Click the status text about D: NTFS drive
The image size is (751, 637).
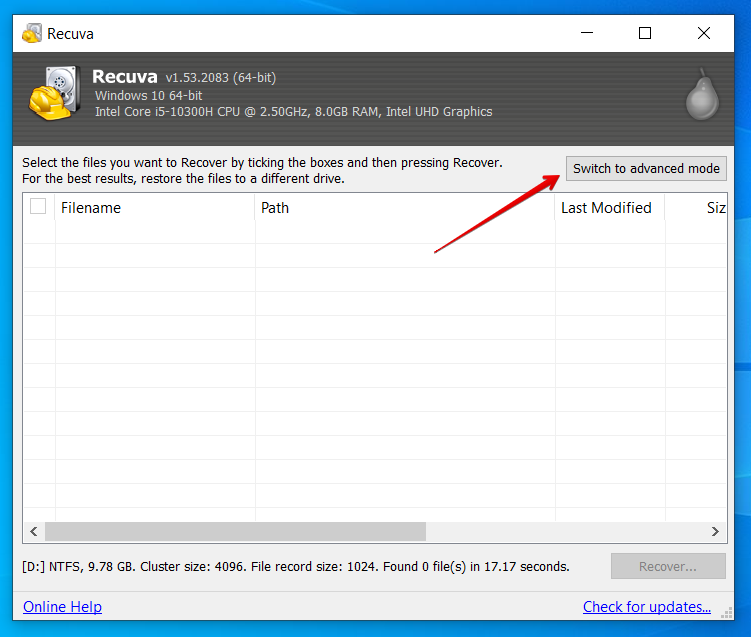coord(296,567)
